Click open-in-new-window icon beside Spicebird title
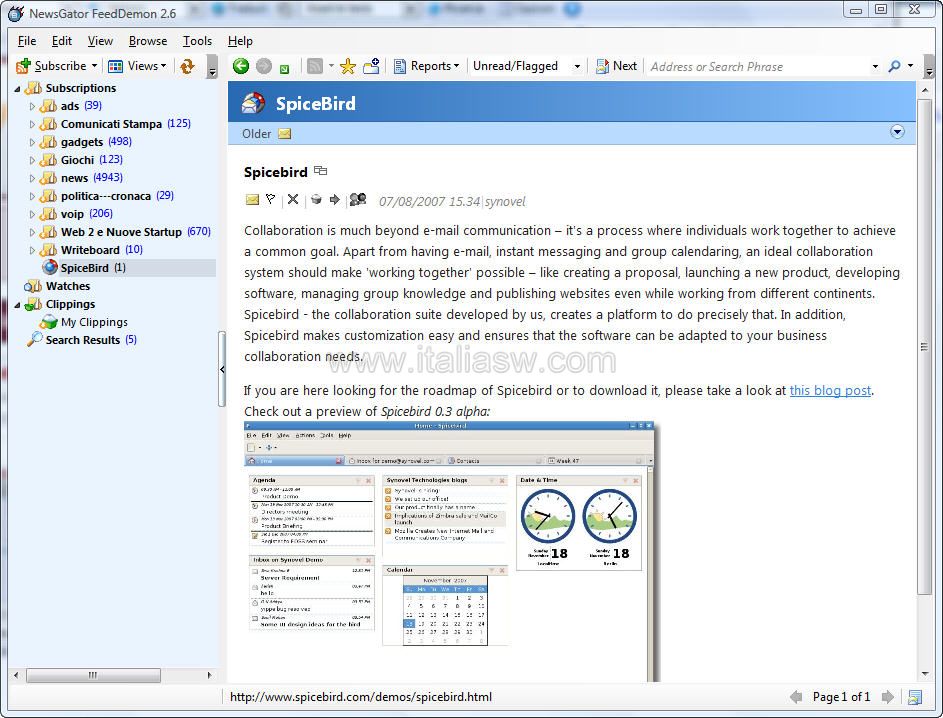 321,171
